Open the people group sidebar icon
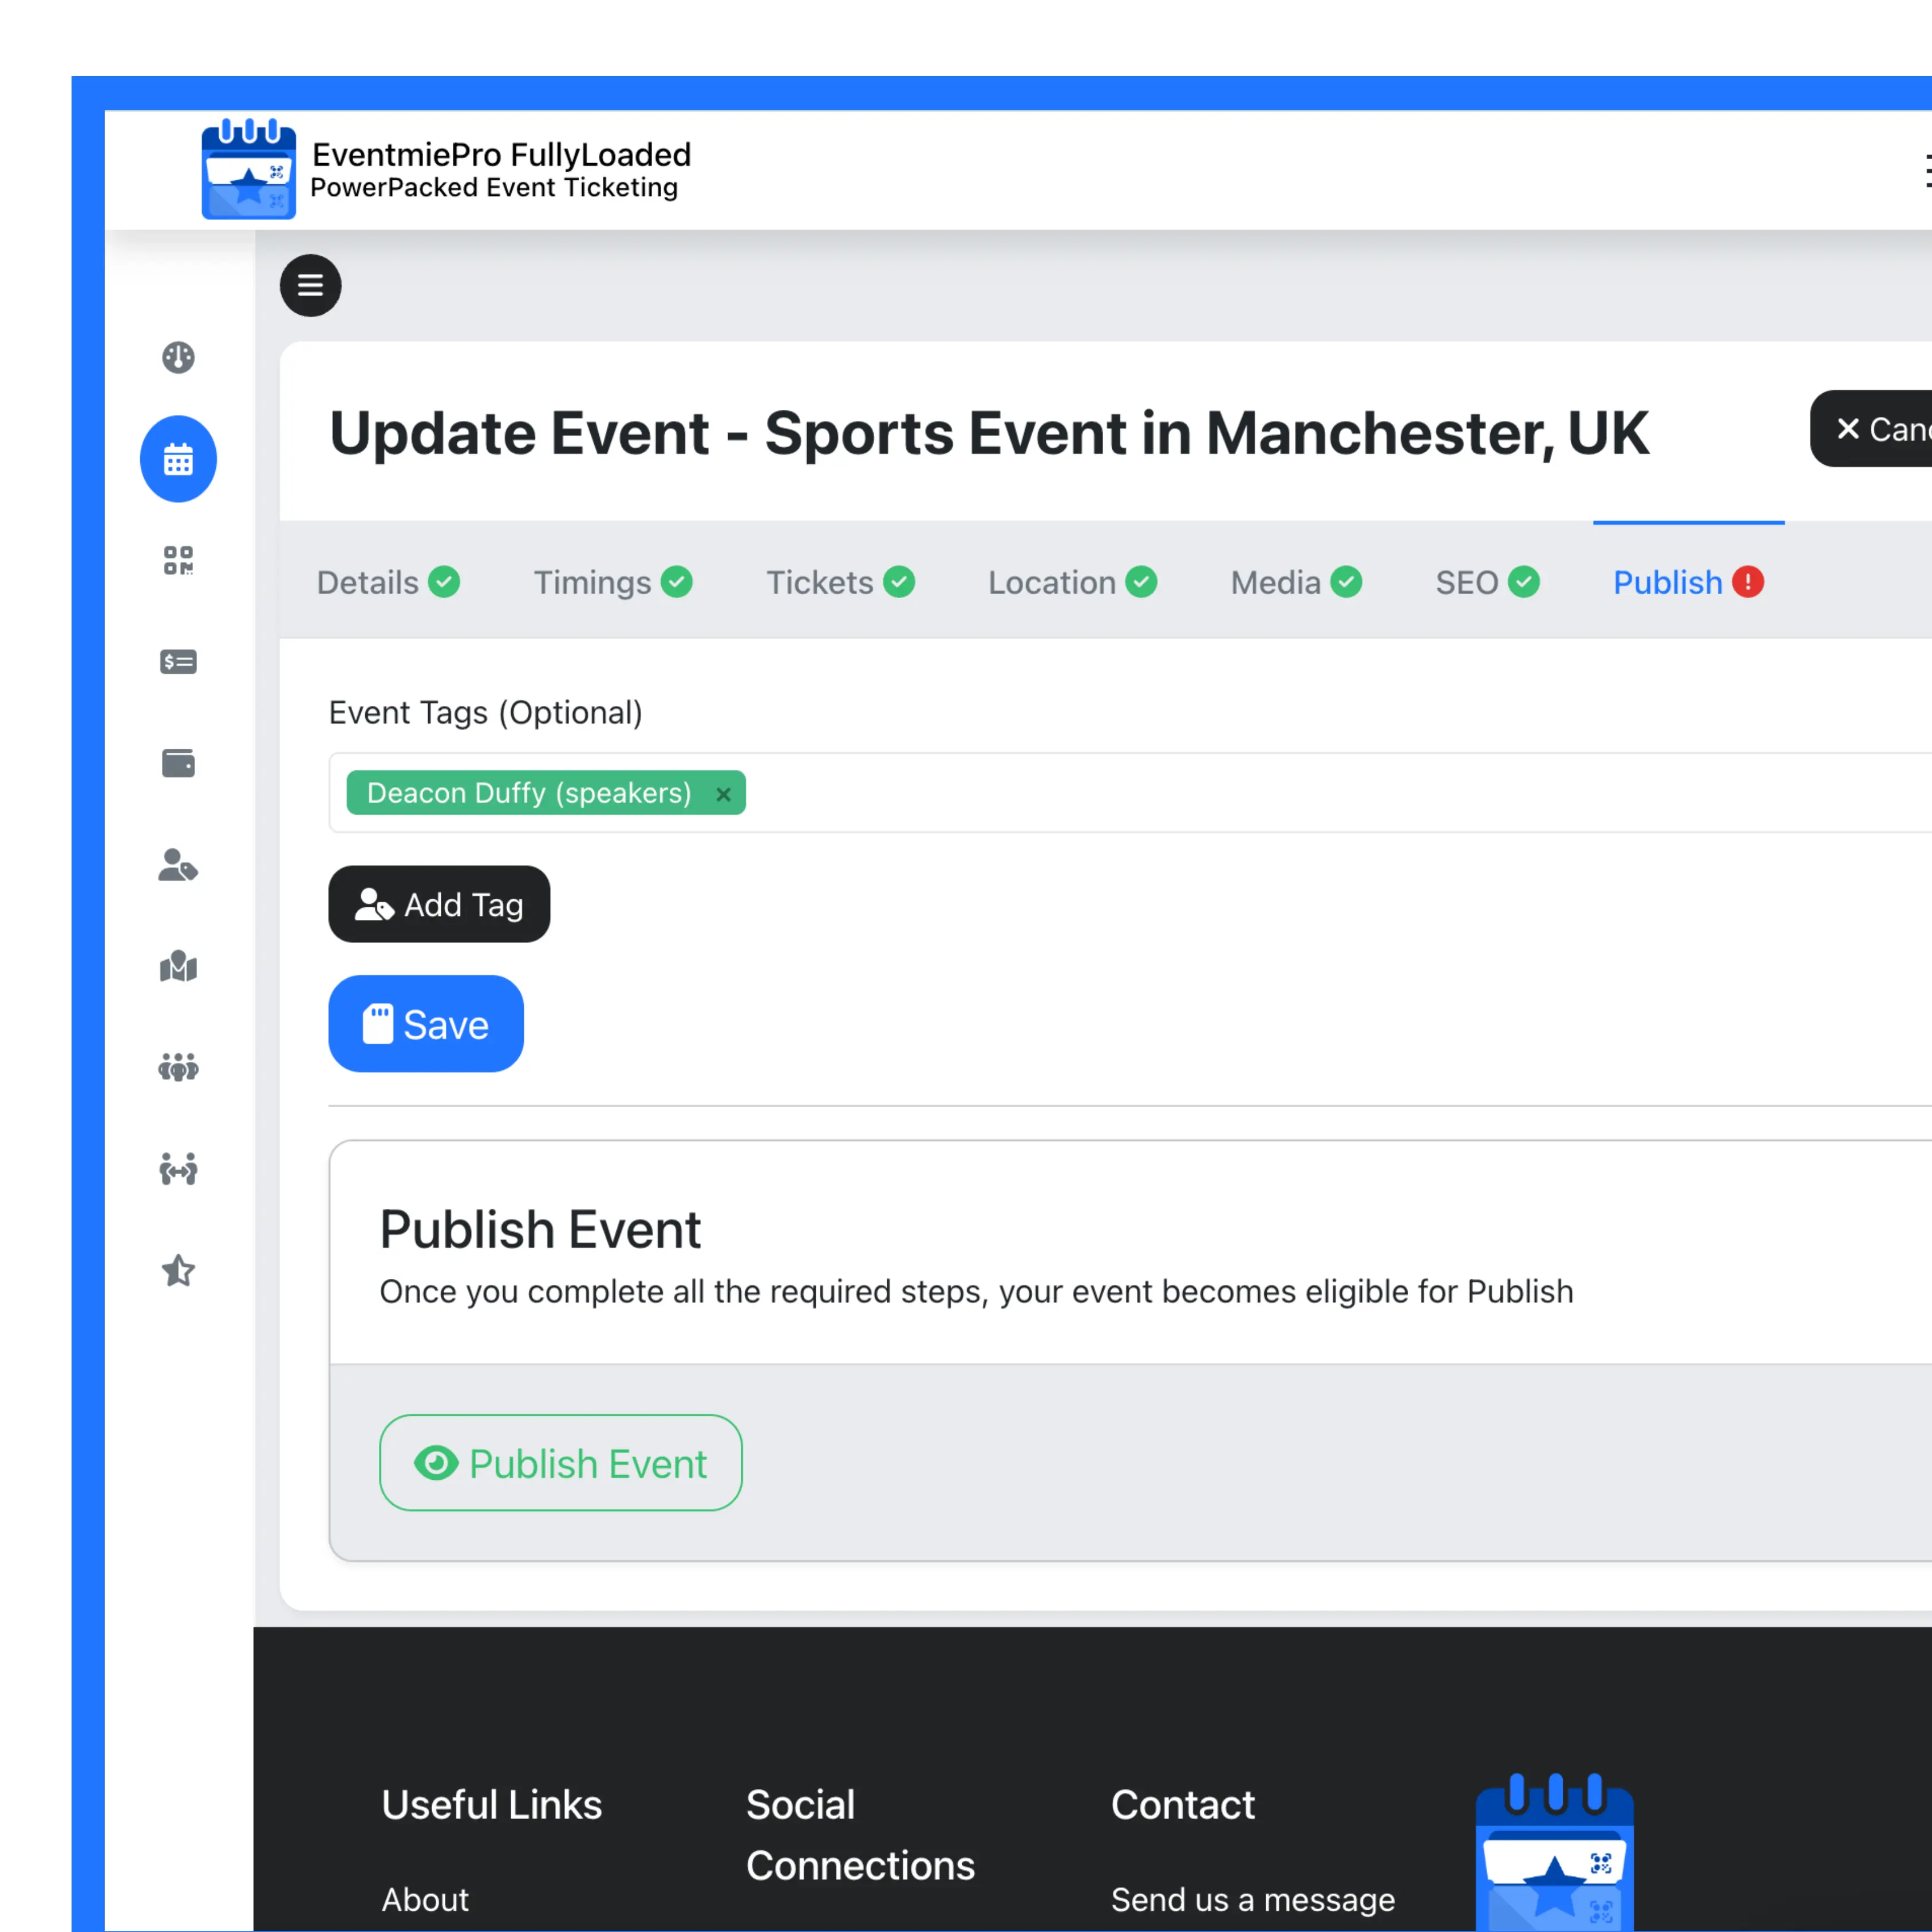Viewport: 1932px width, 1932px height. click(178, 1068)
